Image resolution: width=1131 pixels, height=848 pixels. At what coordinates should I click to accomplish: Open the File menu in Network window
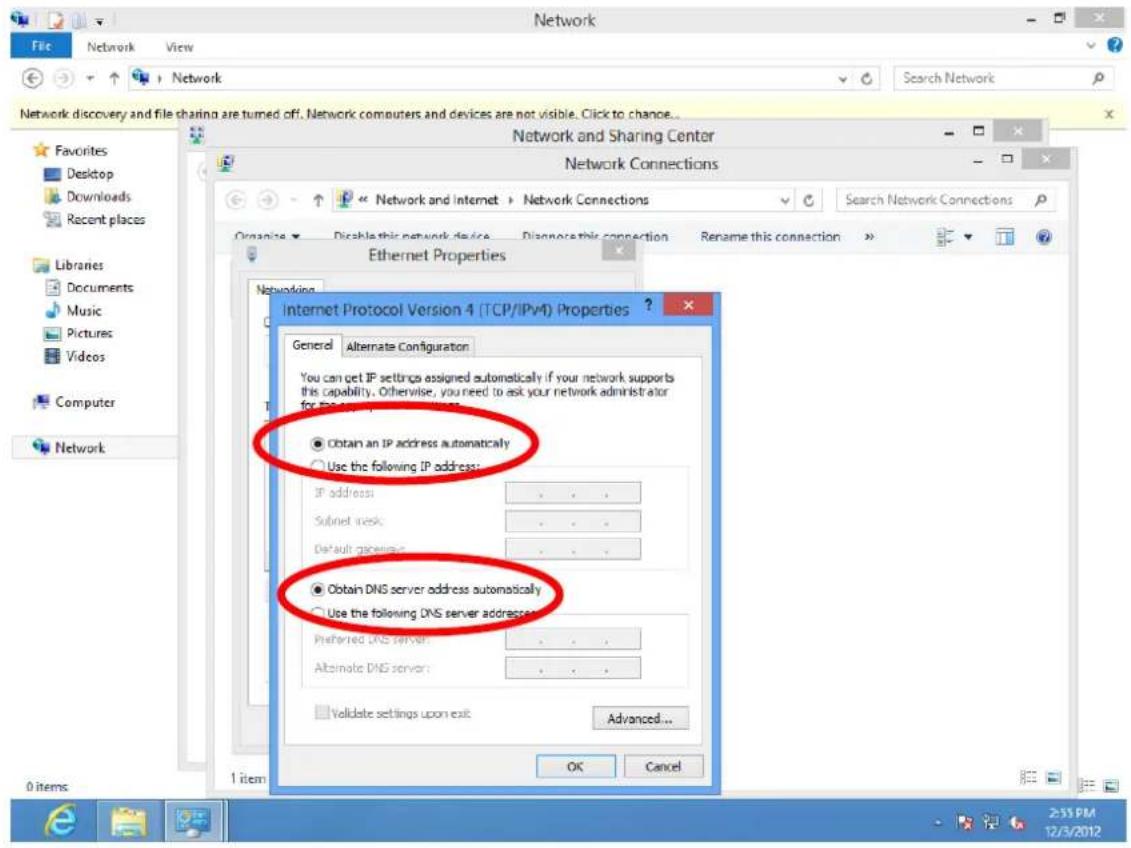tap(41, 46)
